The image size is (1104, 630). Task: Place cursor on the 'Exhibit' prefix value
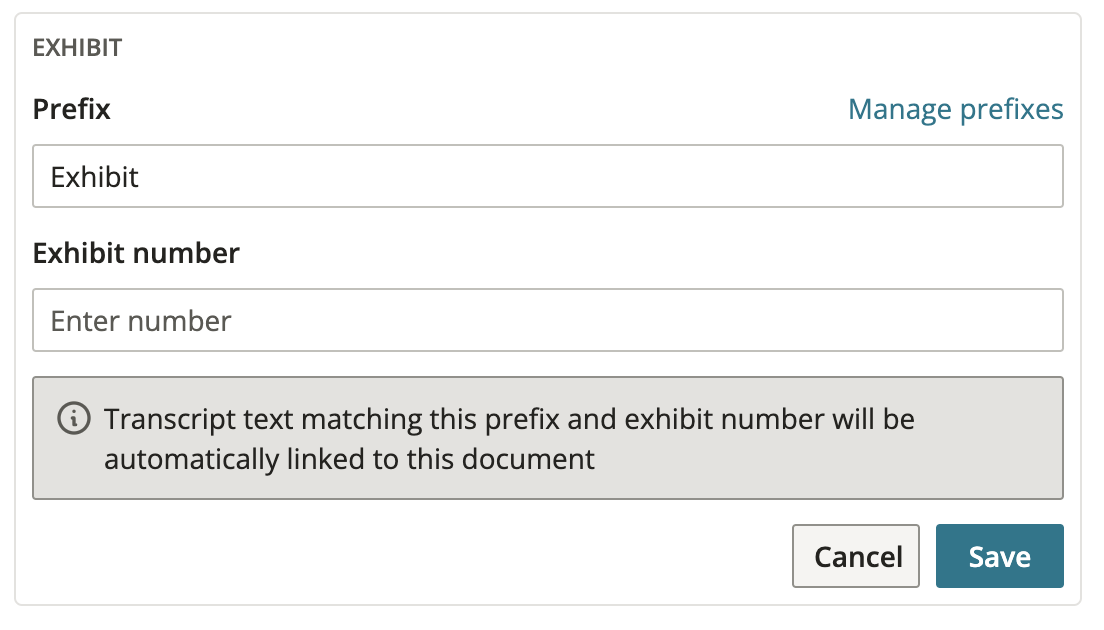[x=95, y=177]
